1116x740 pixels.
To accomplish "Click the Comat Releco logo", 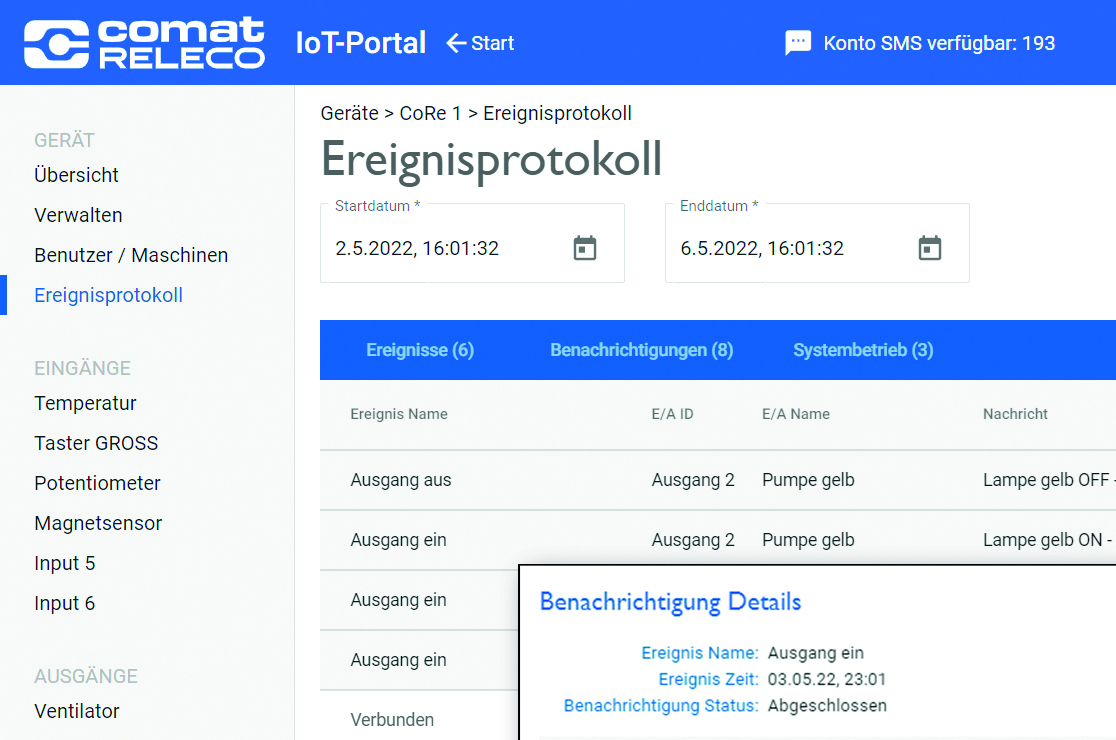I will tap(144, 43).
